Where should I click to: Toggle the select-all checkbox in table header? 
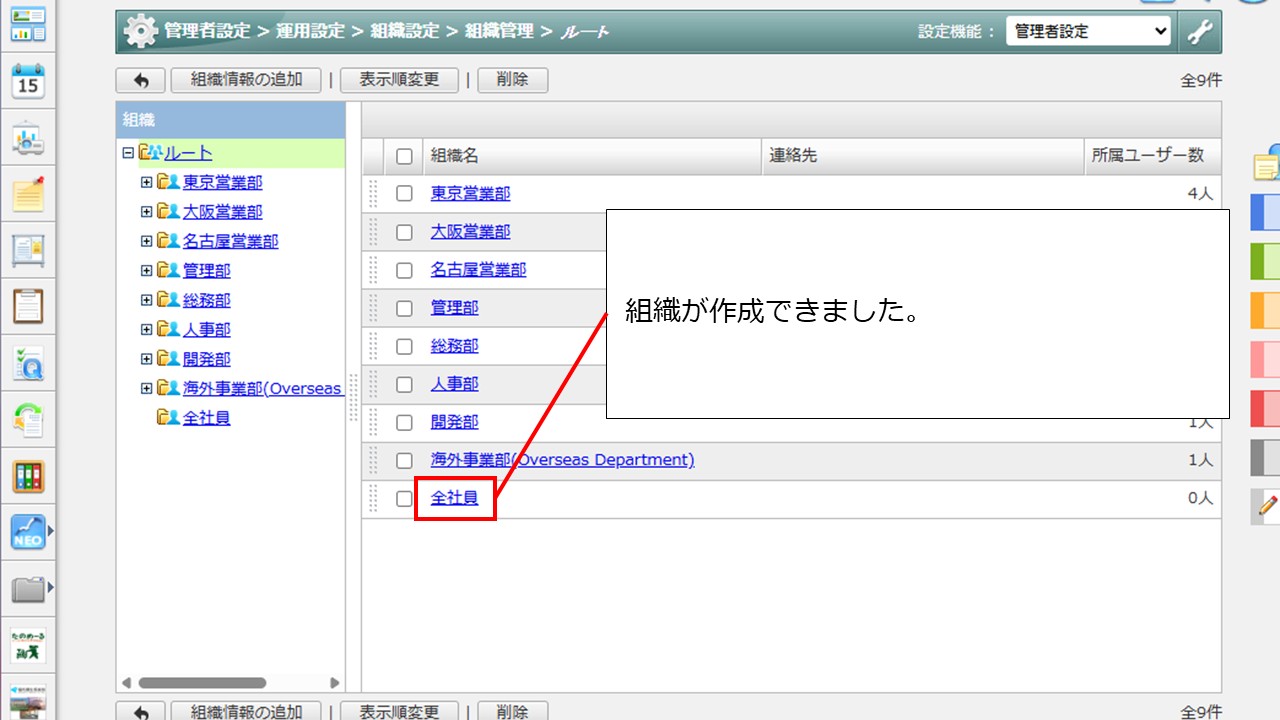tap(404, 156)
